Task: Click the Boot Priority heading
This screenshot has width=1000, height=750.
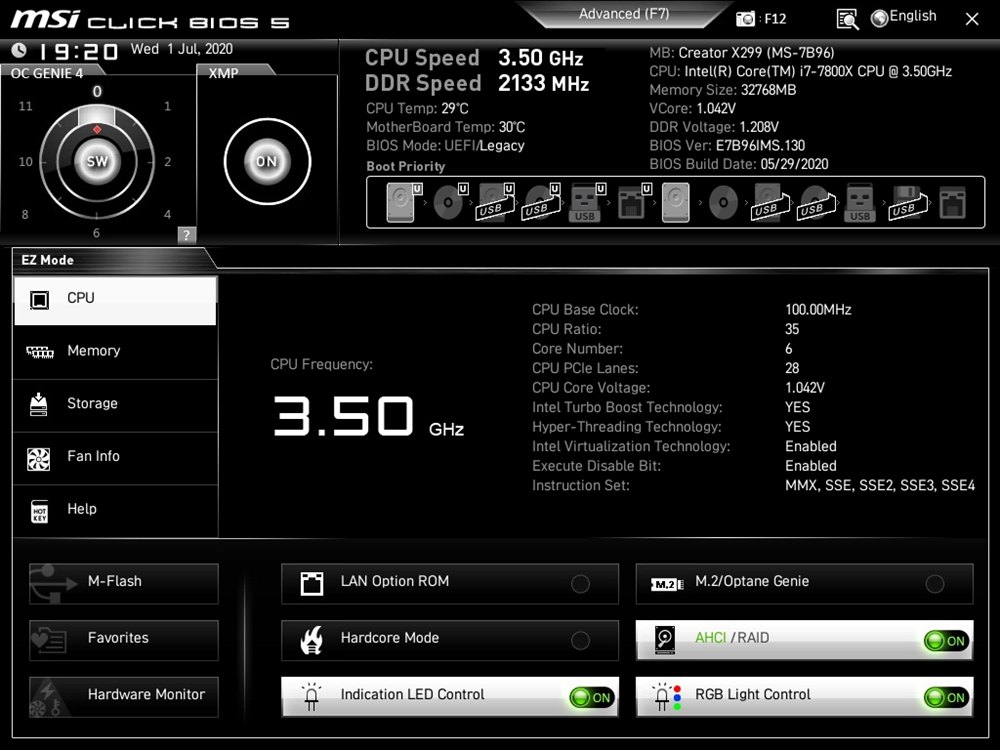Action: pyautogui.click(x=406, y=166)
